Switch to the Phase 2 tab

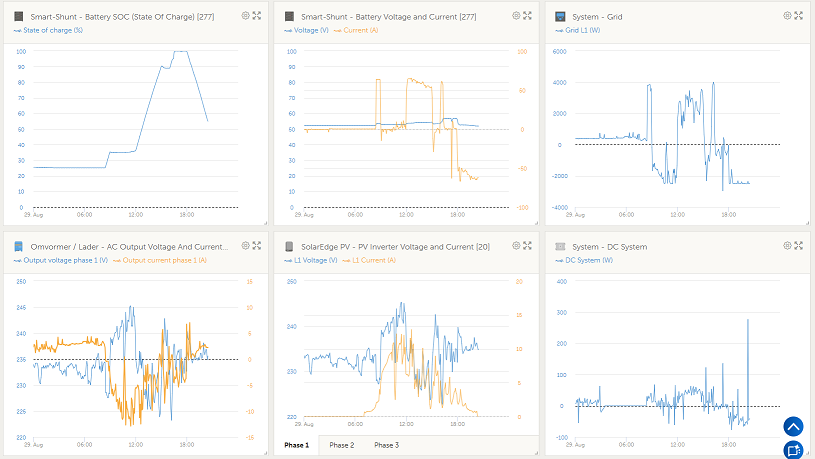[x=341, y=445]
